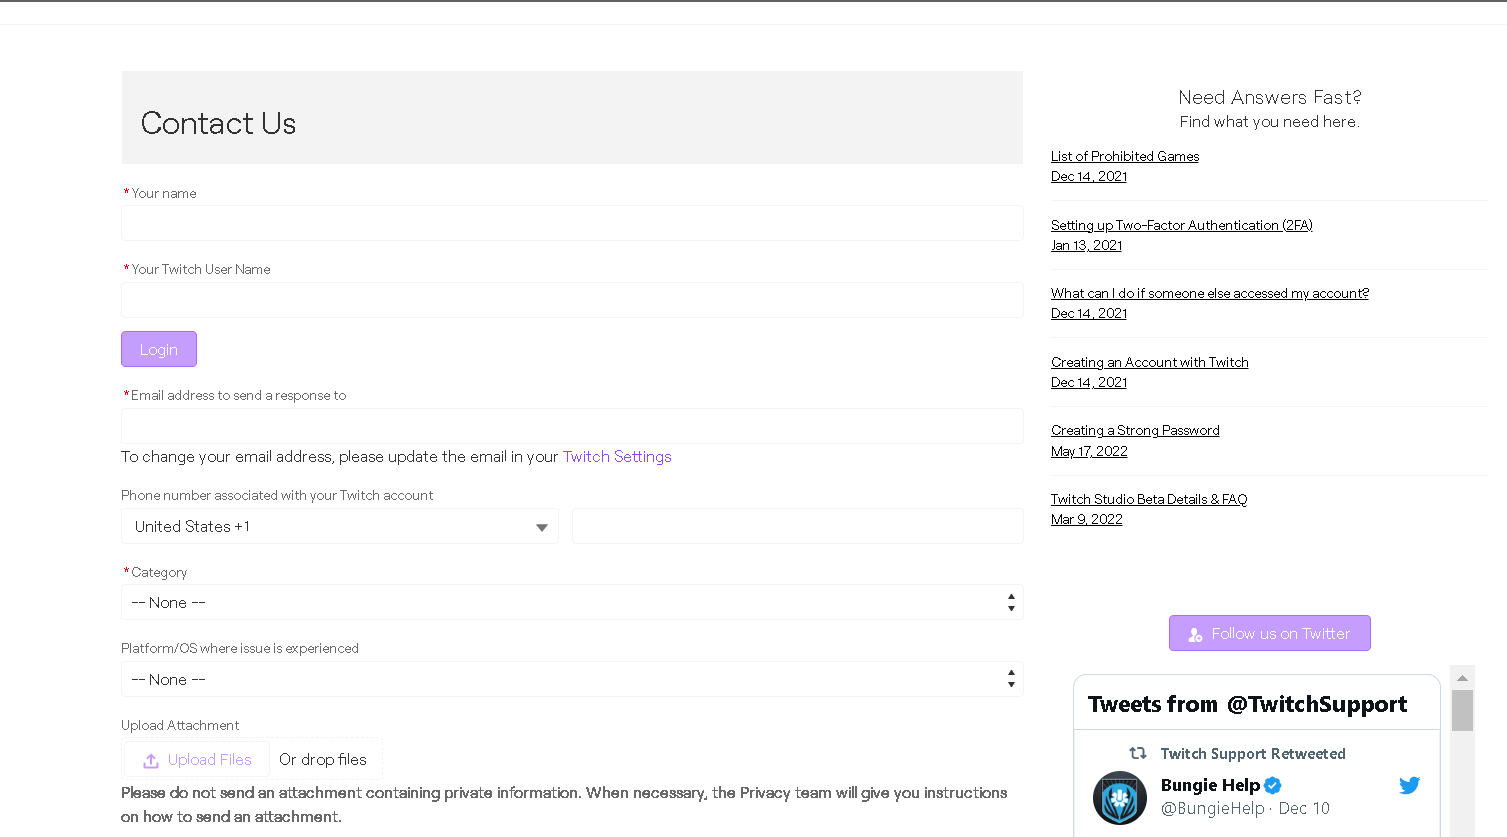1507x837 pixels.
Task: Click into the Your name field
Action: point(572,223)
